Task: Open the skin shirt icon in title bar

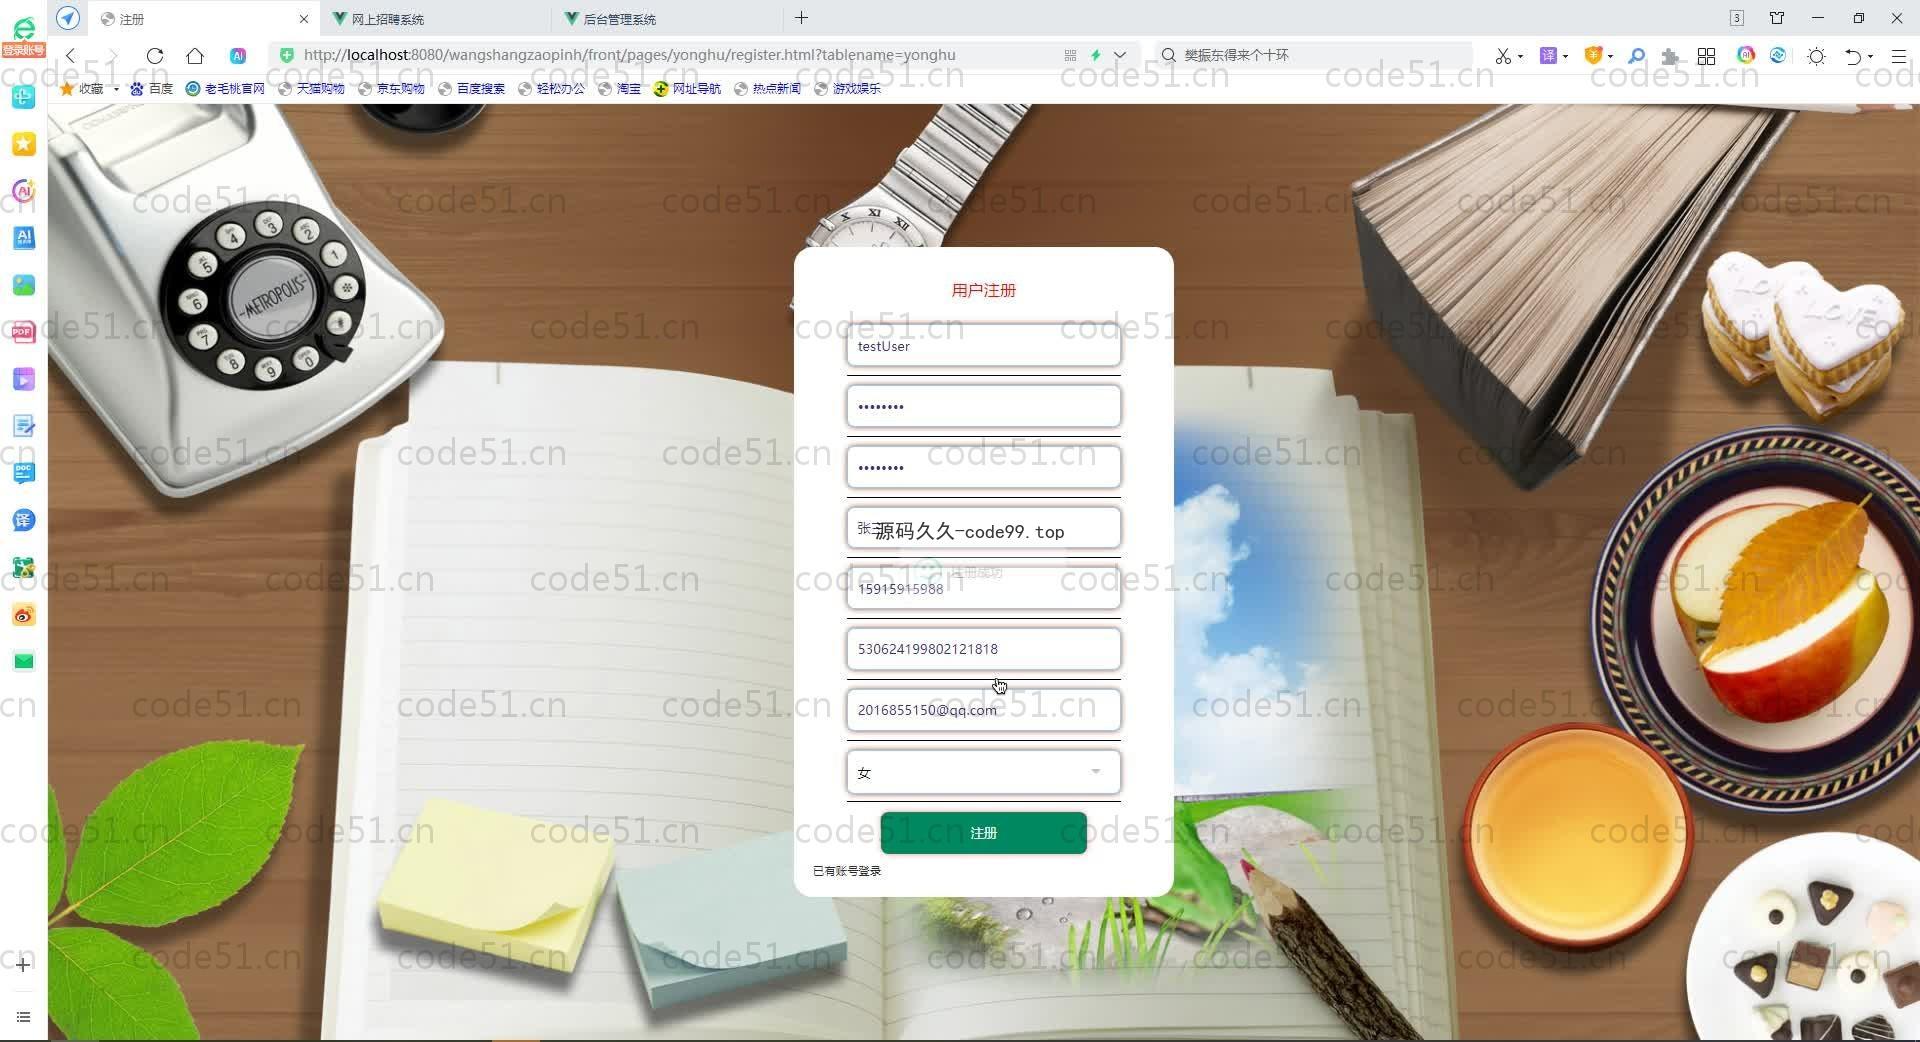Action: (1777, 18)
